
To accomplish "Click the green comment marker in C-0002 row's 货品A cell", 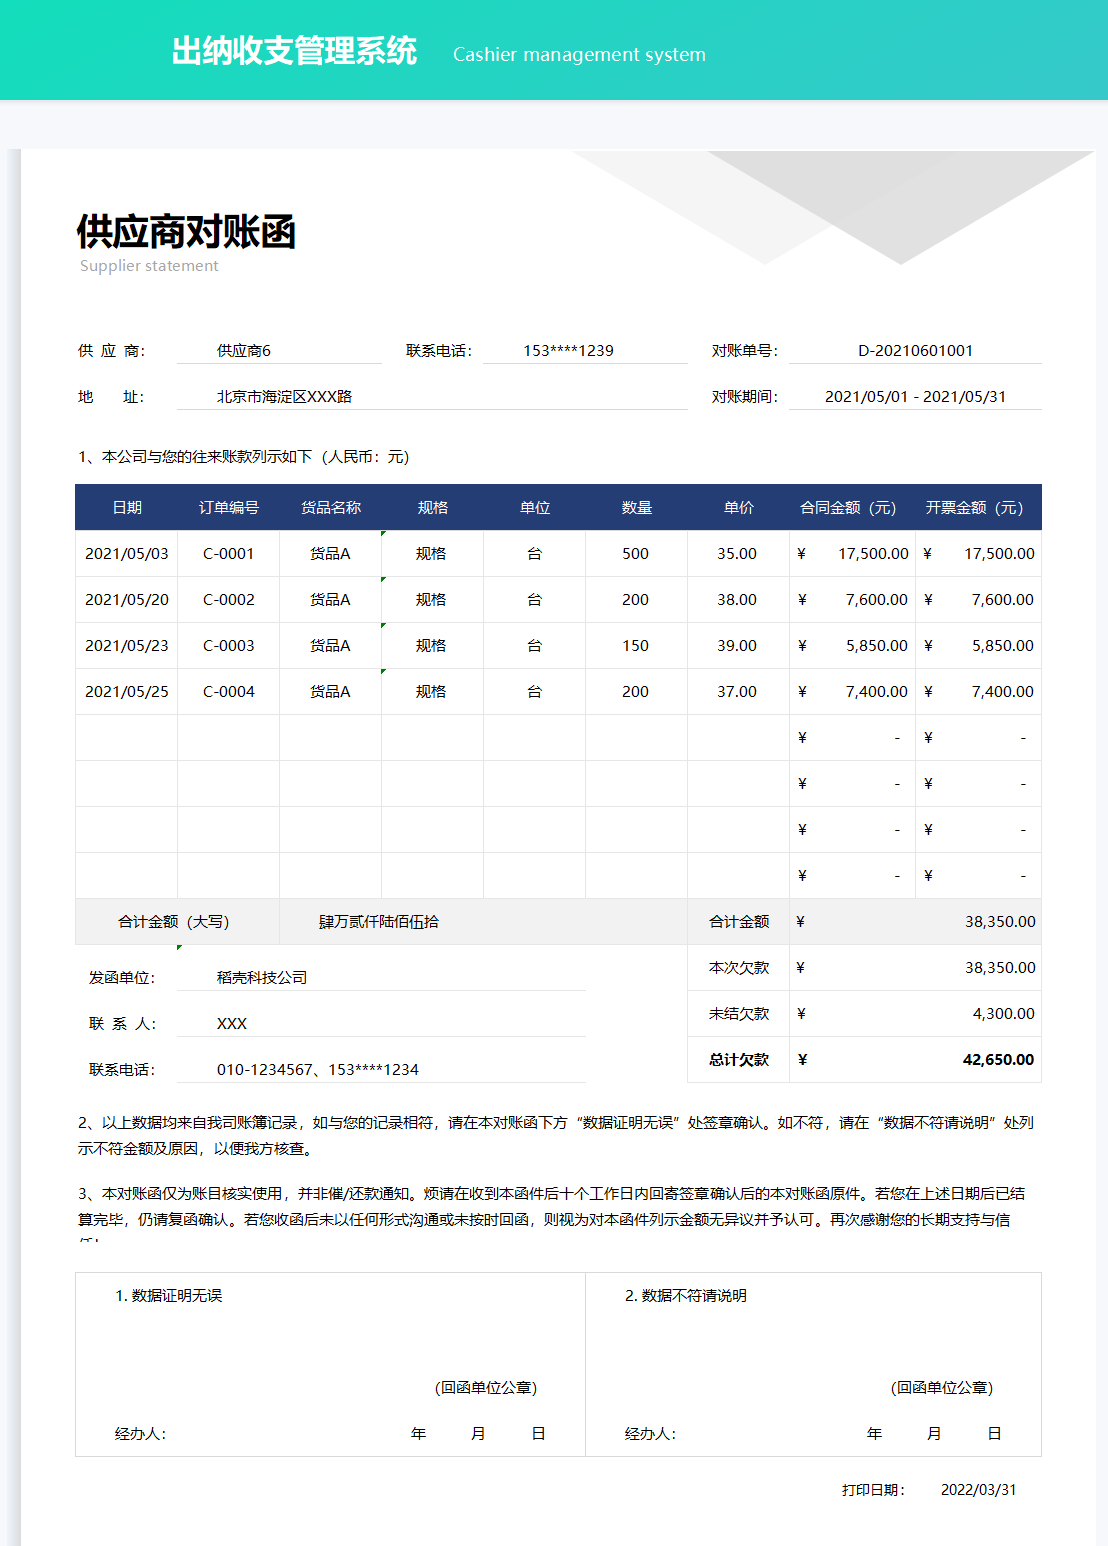I will 383,579.
